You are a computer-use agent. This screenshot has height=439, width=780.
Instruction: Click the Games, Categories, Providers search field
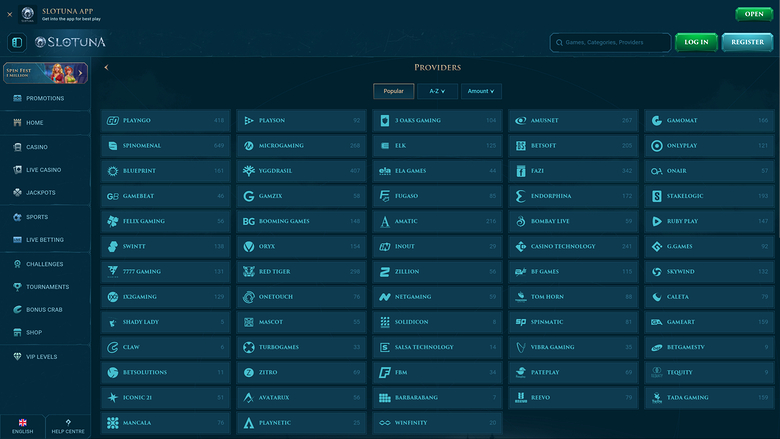click(610, 43)
